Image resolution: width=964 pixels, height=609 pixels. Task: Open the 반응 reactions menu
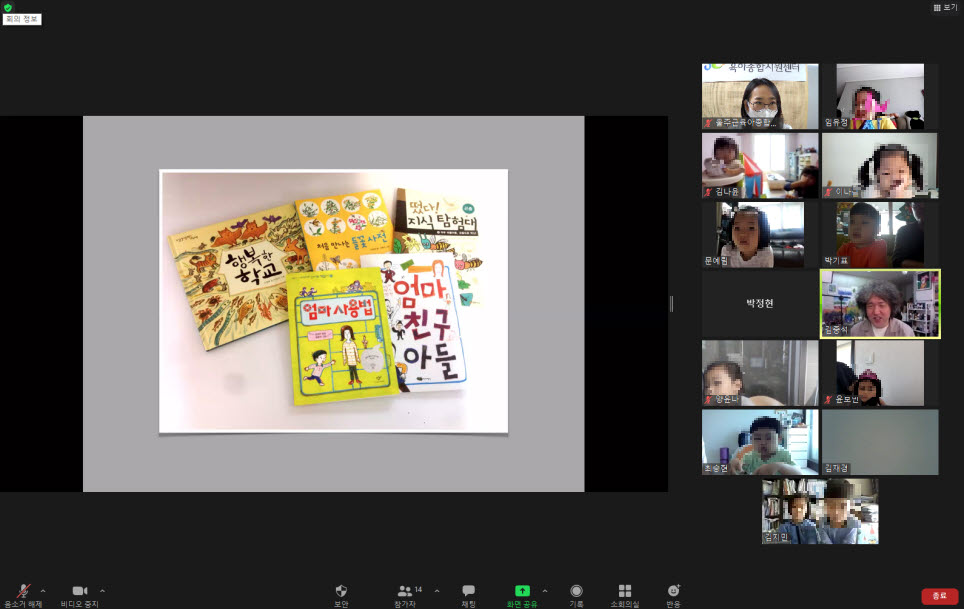pos(674,595)
